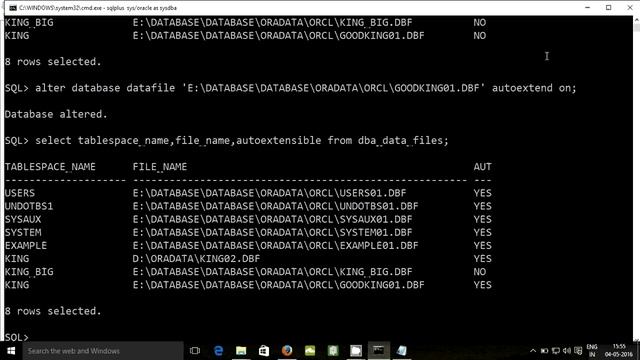Launch Microsoft Edge from the taskbar
The image size is (640, 360).
pyautogui.click(x=218, y=351)
